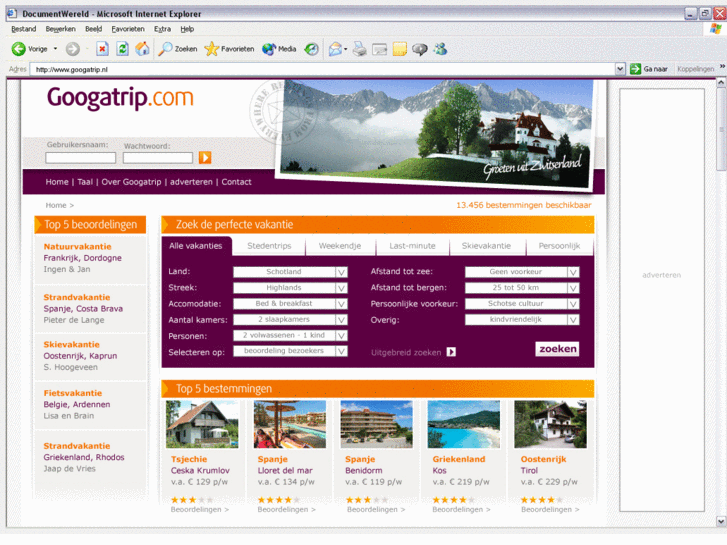Viewport: 727px width, 545px height.
Task: Open the Over Googatrip link
Action: 131,182
